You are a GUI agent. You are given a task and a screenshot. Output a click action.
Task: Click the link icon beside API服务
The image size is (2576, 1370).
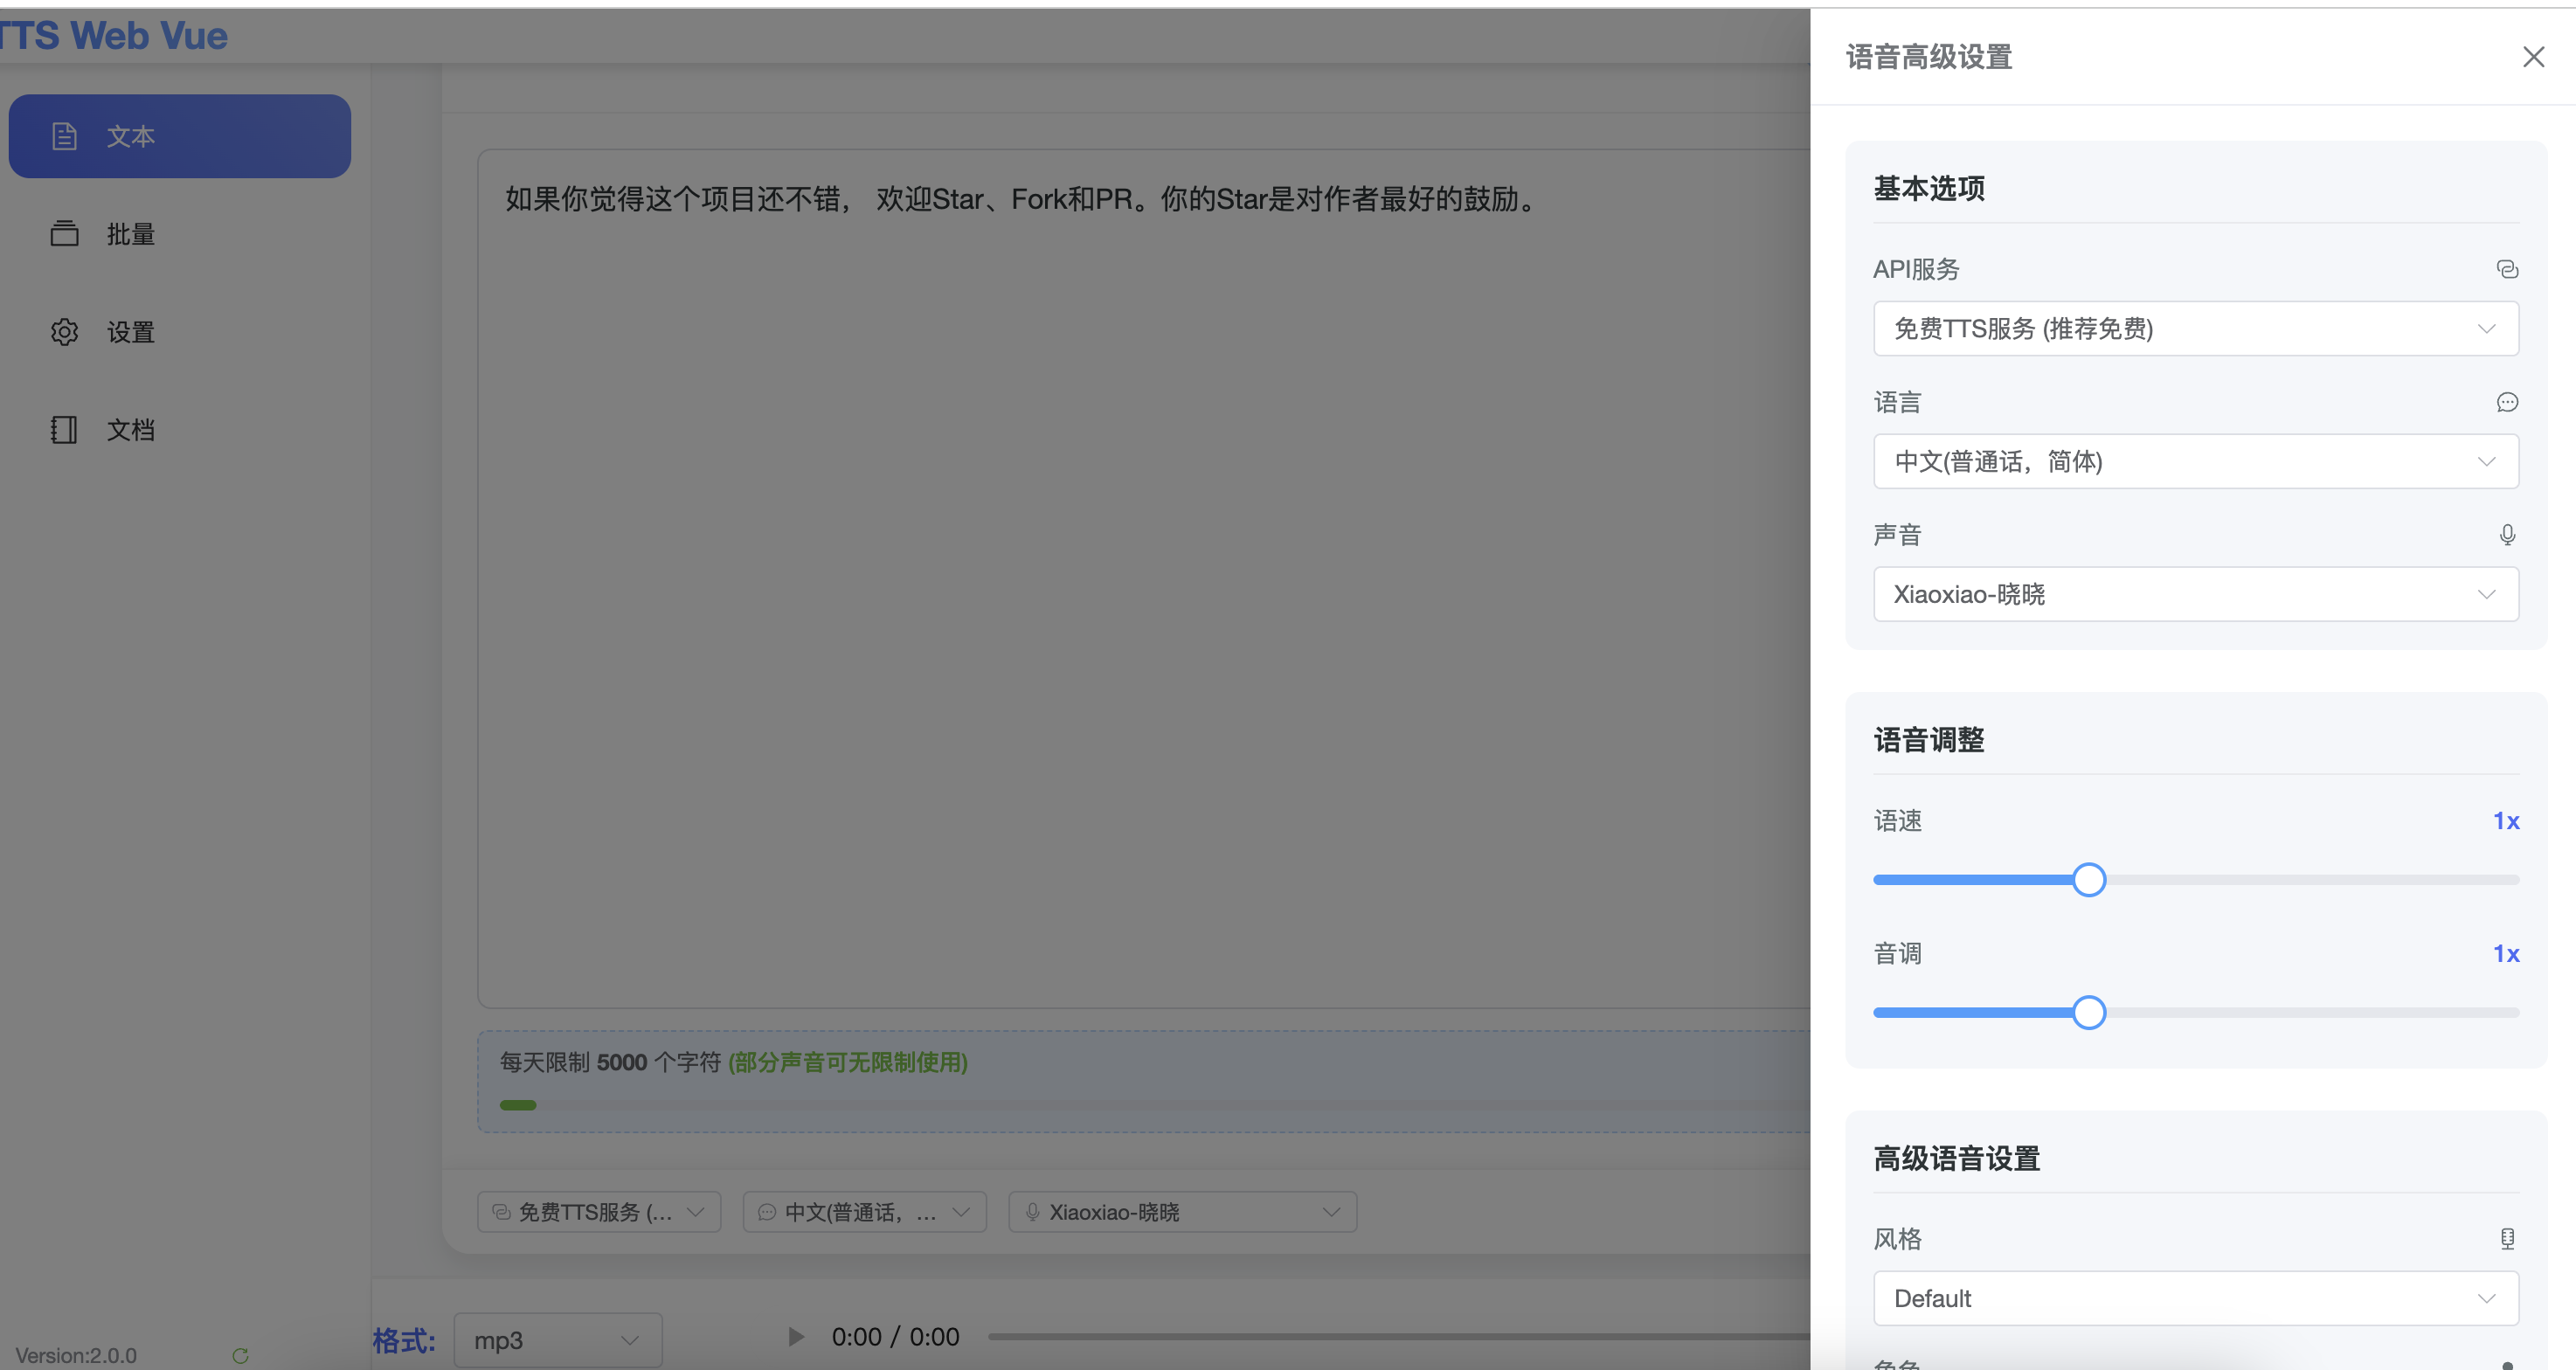[2507, 268]
